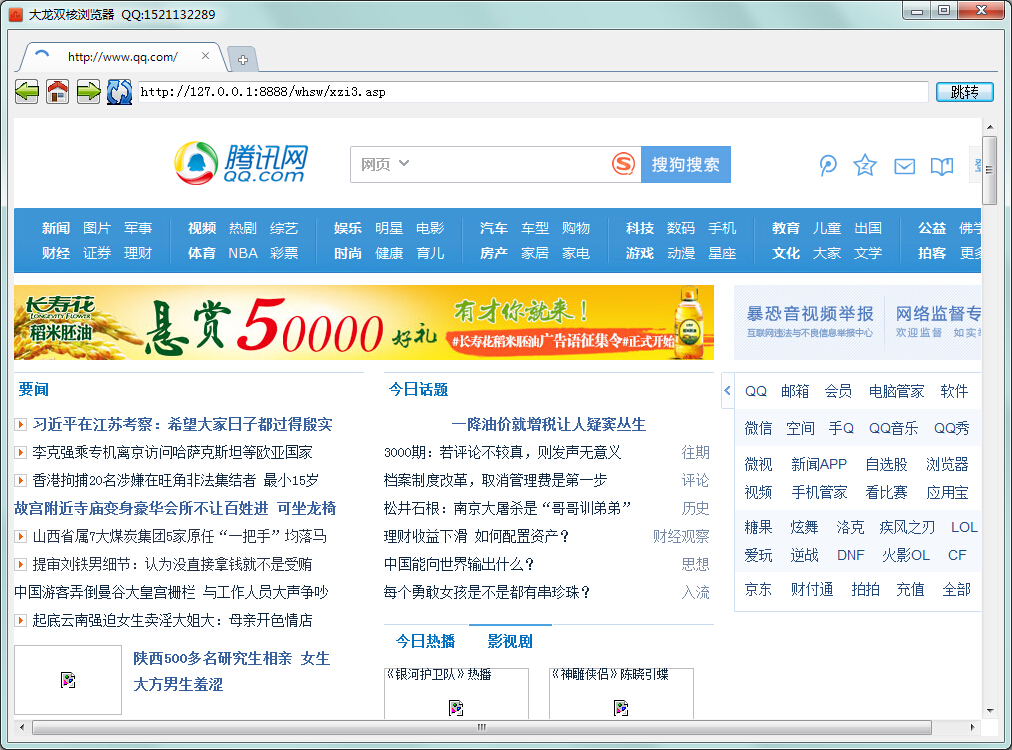The image size is (1012, 750).
Task: Open 陕西500多名研究生相亲 article link
Action: click(231, 671)
